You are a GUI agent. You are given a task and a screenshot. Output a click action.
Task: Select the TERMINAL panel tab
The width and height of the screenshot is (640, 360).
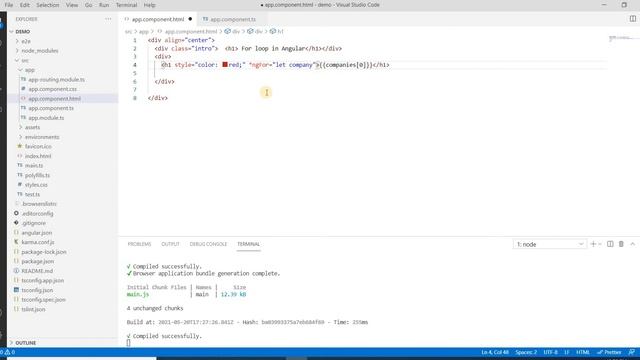click(248, 244)
